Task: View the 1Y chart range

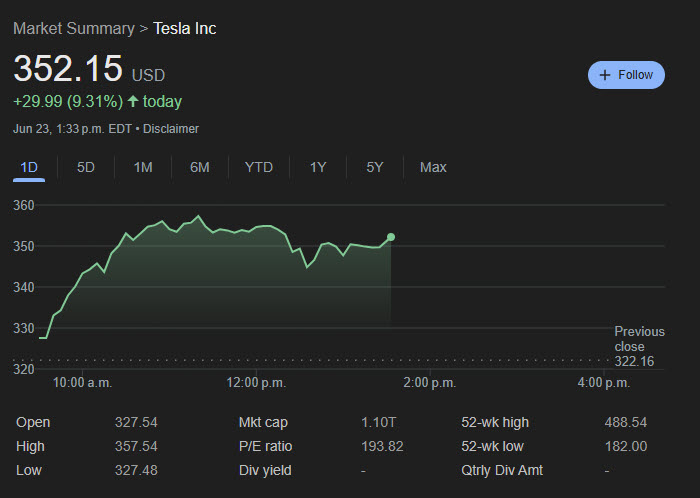Action: (318, 167)
